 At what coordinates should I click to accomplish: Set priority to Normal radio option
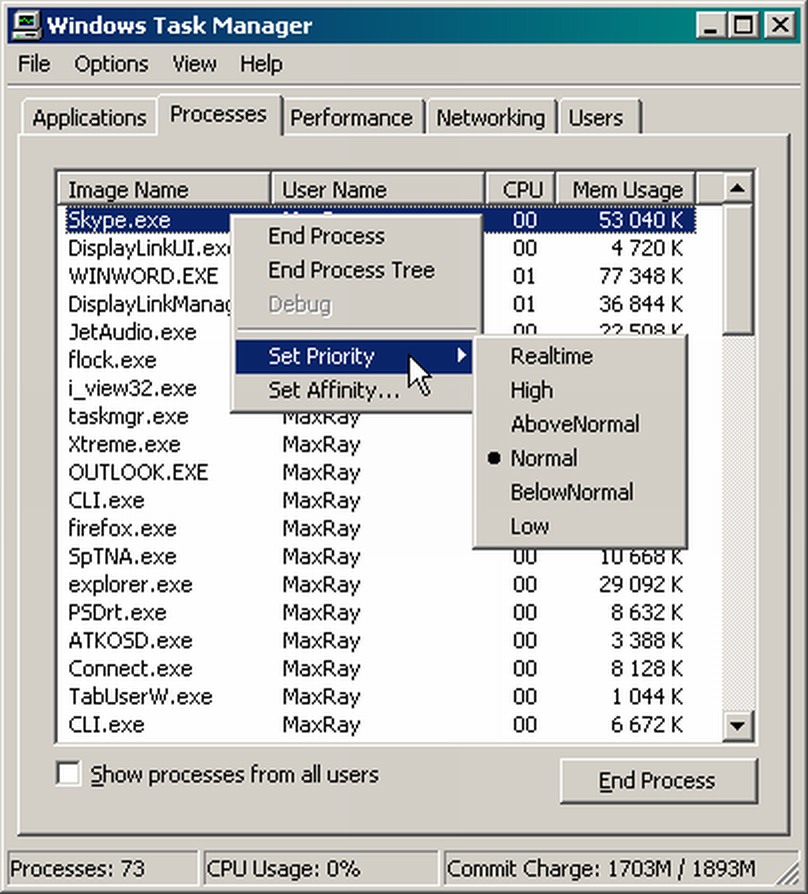[543, 458]
